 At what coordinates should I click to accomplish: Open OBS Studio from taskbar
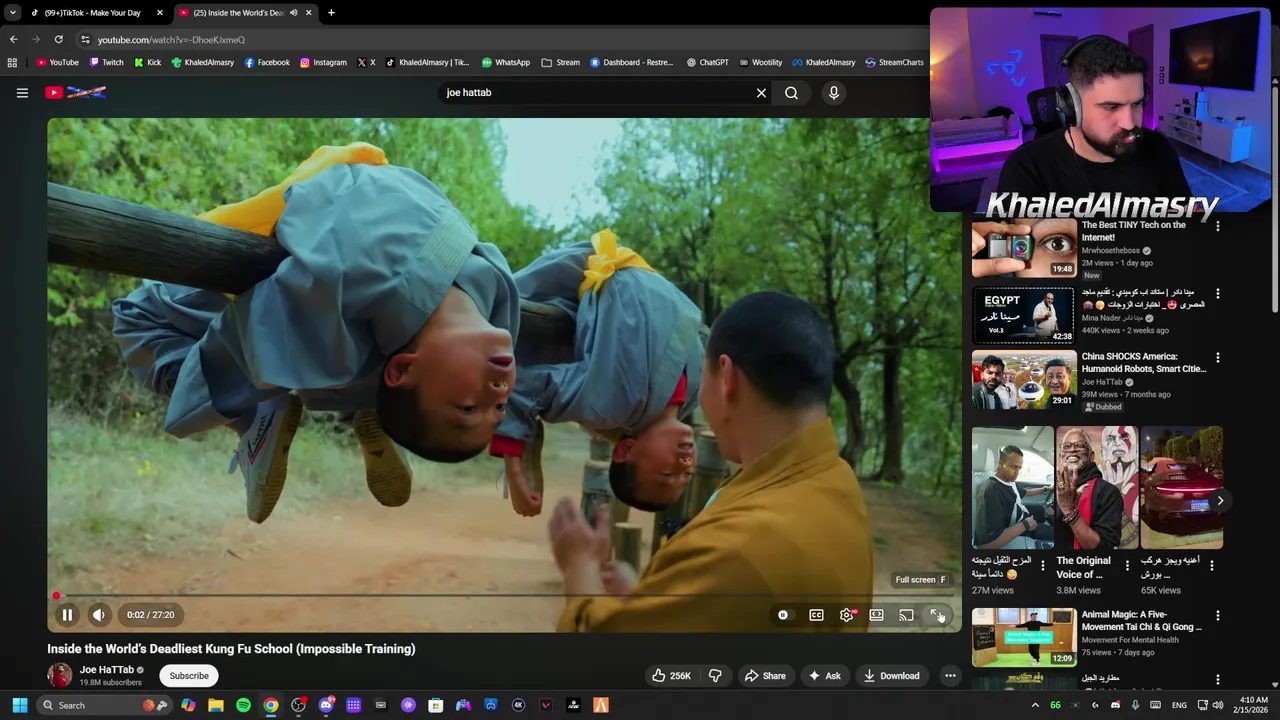click(x=298, y=705)
